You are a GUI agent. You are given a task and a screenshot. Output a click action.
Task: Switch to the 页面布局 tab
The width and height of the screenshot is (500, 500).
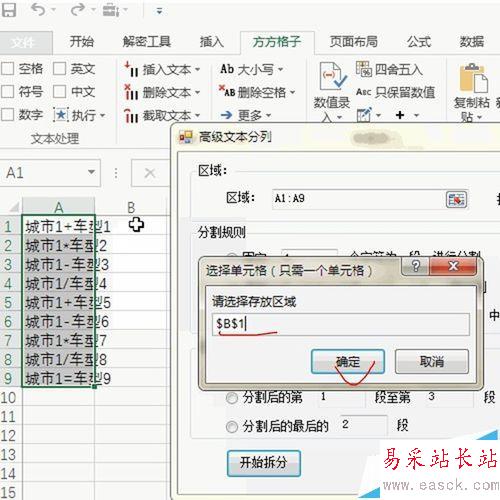354,42
